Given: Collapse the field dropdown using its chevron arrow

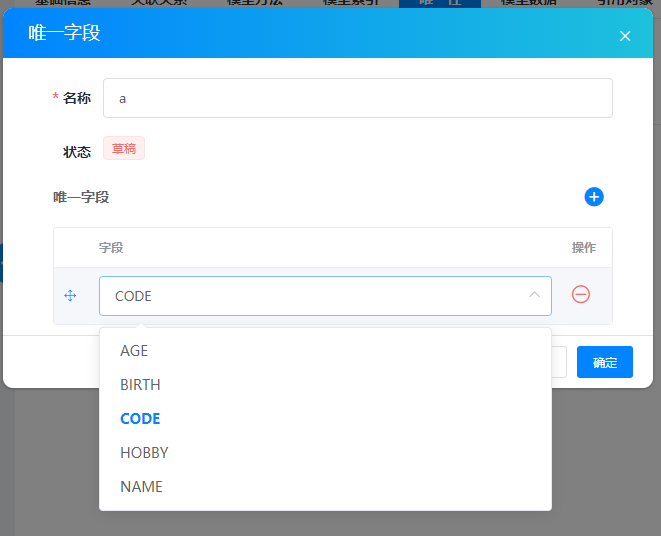Looking at the screenshot, I should pos(534,295).
